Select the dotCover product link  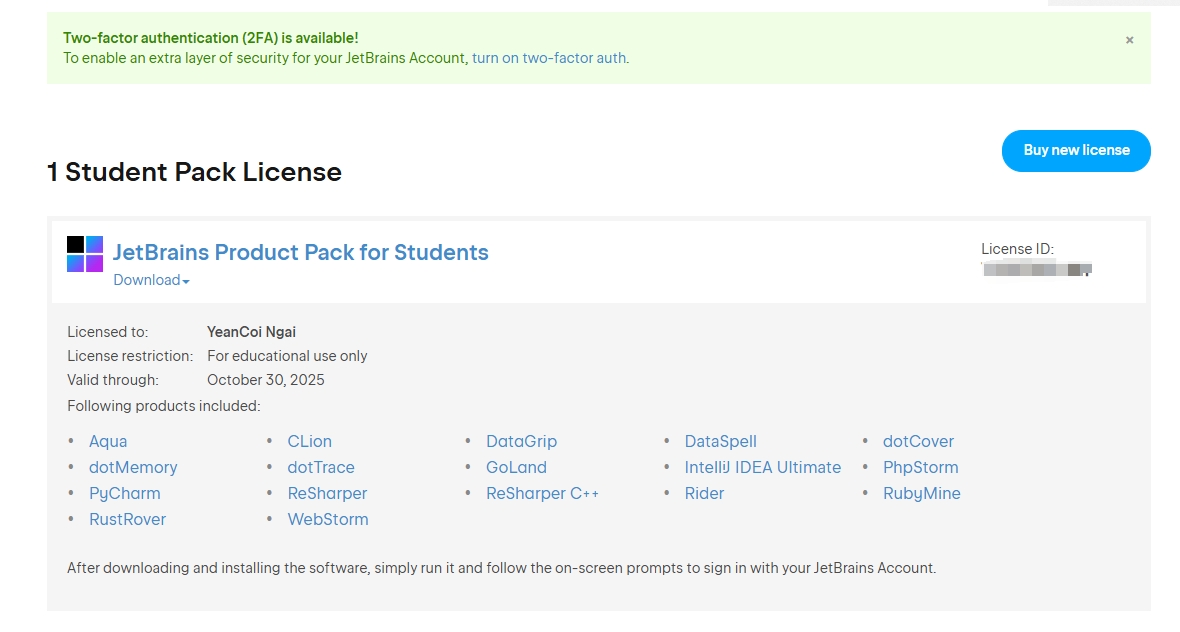tap(918, 441)
